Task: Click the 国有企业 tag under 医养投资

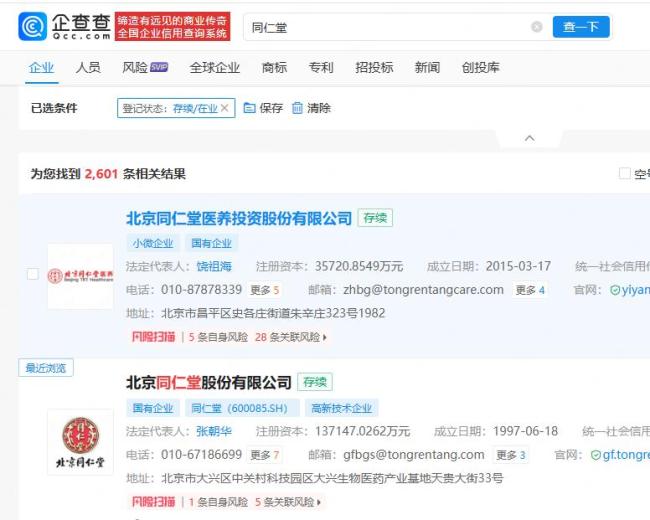Action: [x=211, y=243]
